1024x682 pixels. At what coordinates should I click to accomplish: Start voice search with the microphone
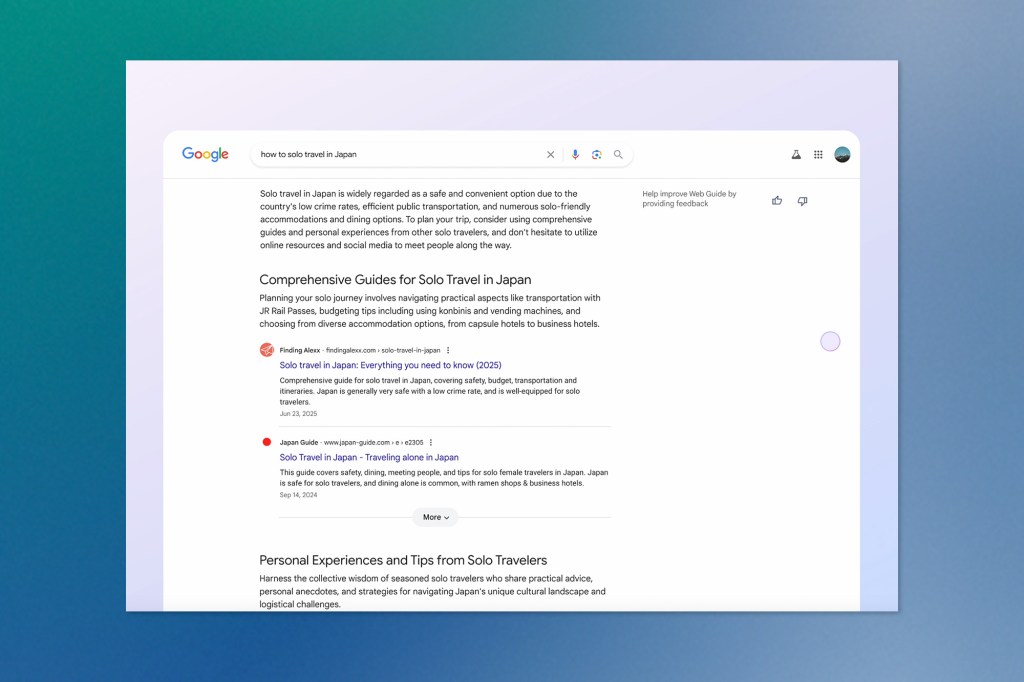pyautogui.click(x=575, y=155)
